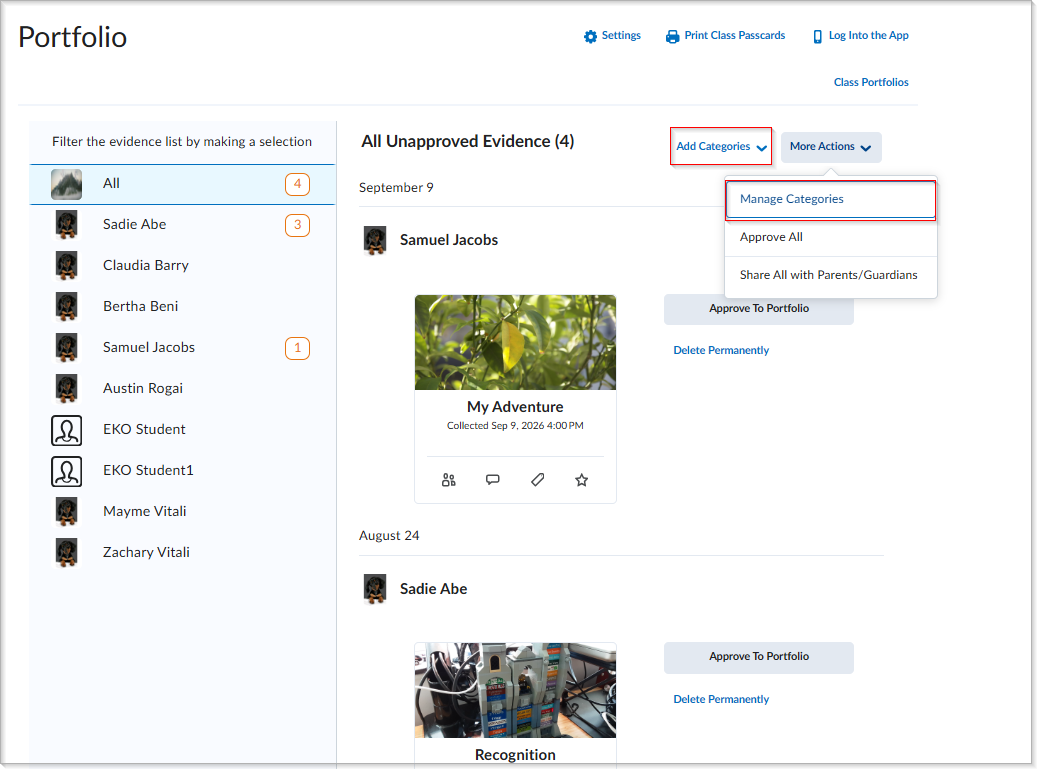1037x769 pixels.
Task: Click the More Actions chevron arrow
Action: pyautogui.click(x=866, y=148)
